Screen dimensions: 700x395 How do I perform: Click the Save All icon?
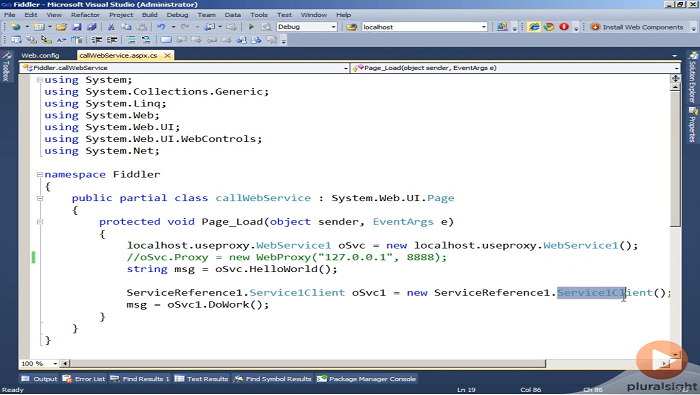pyautogui.click(x=92, y=27)
